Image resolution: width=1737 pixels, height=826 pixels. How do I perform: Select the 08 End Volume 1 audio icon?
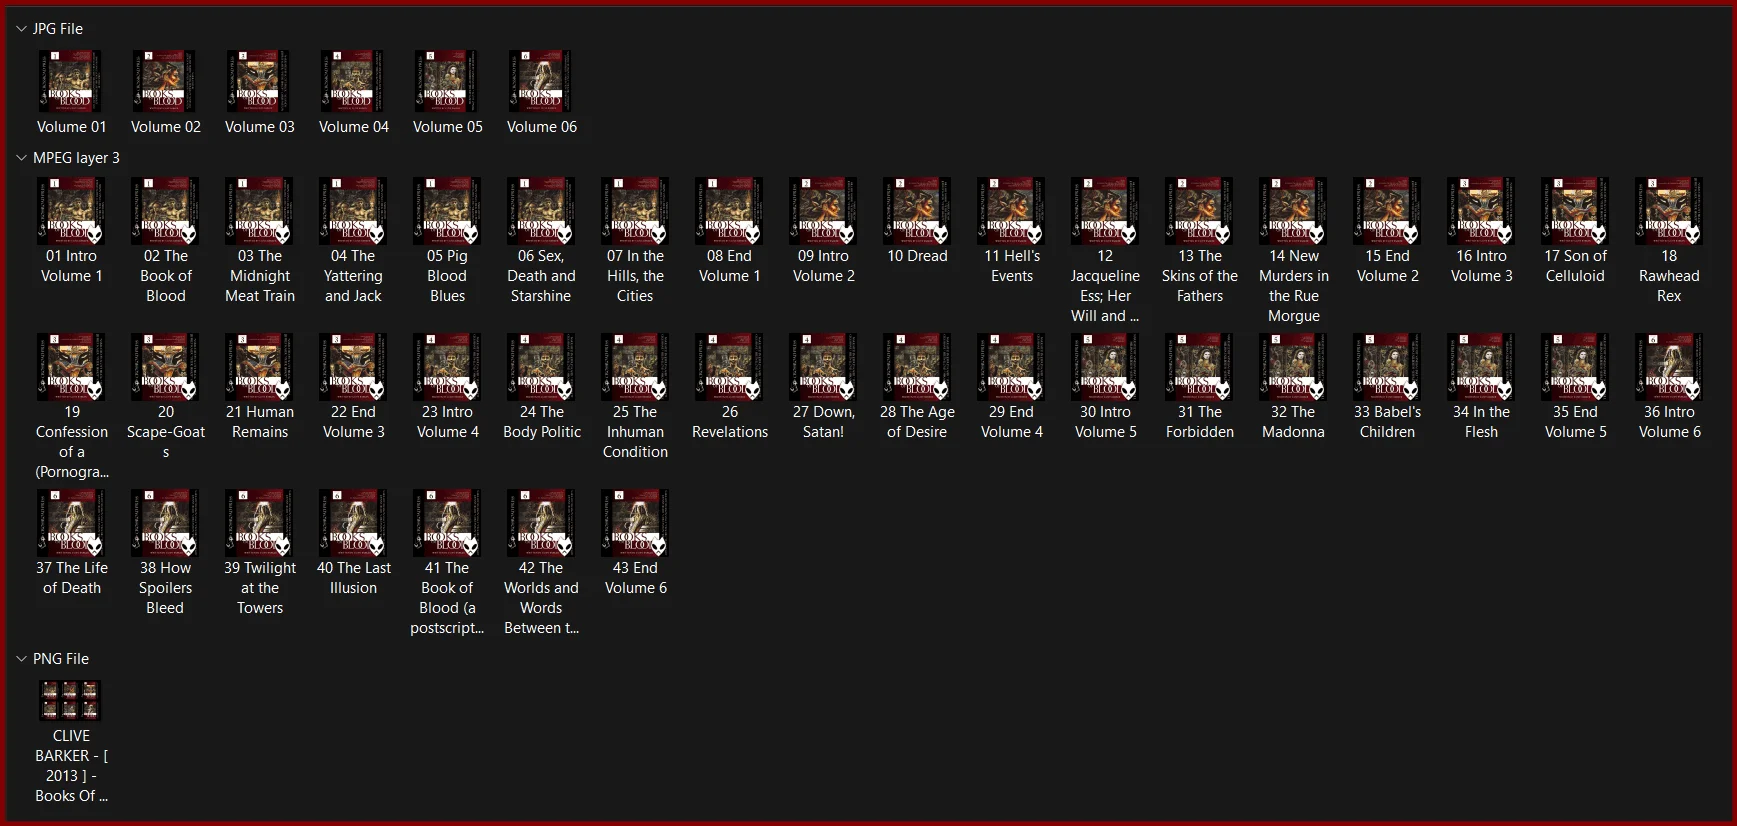coord(729,211)
